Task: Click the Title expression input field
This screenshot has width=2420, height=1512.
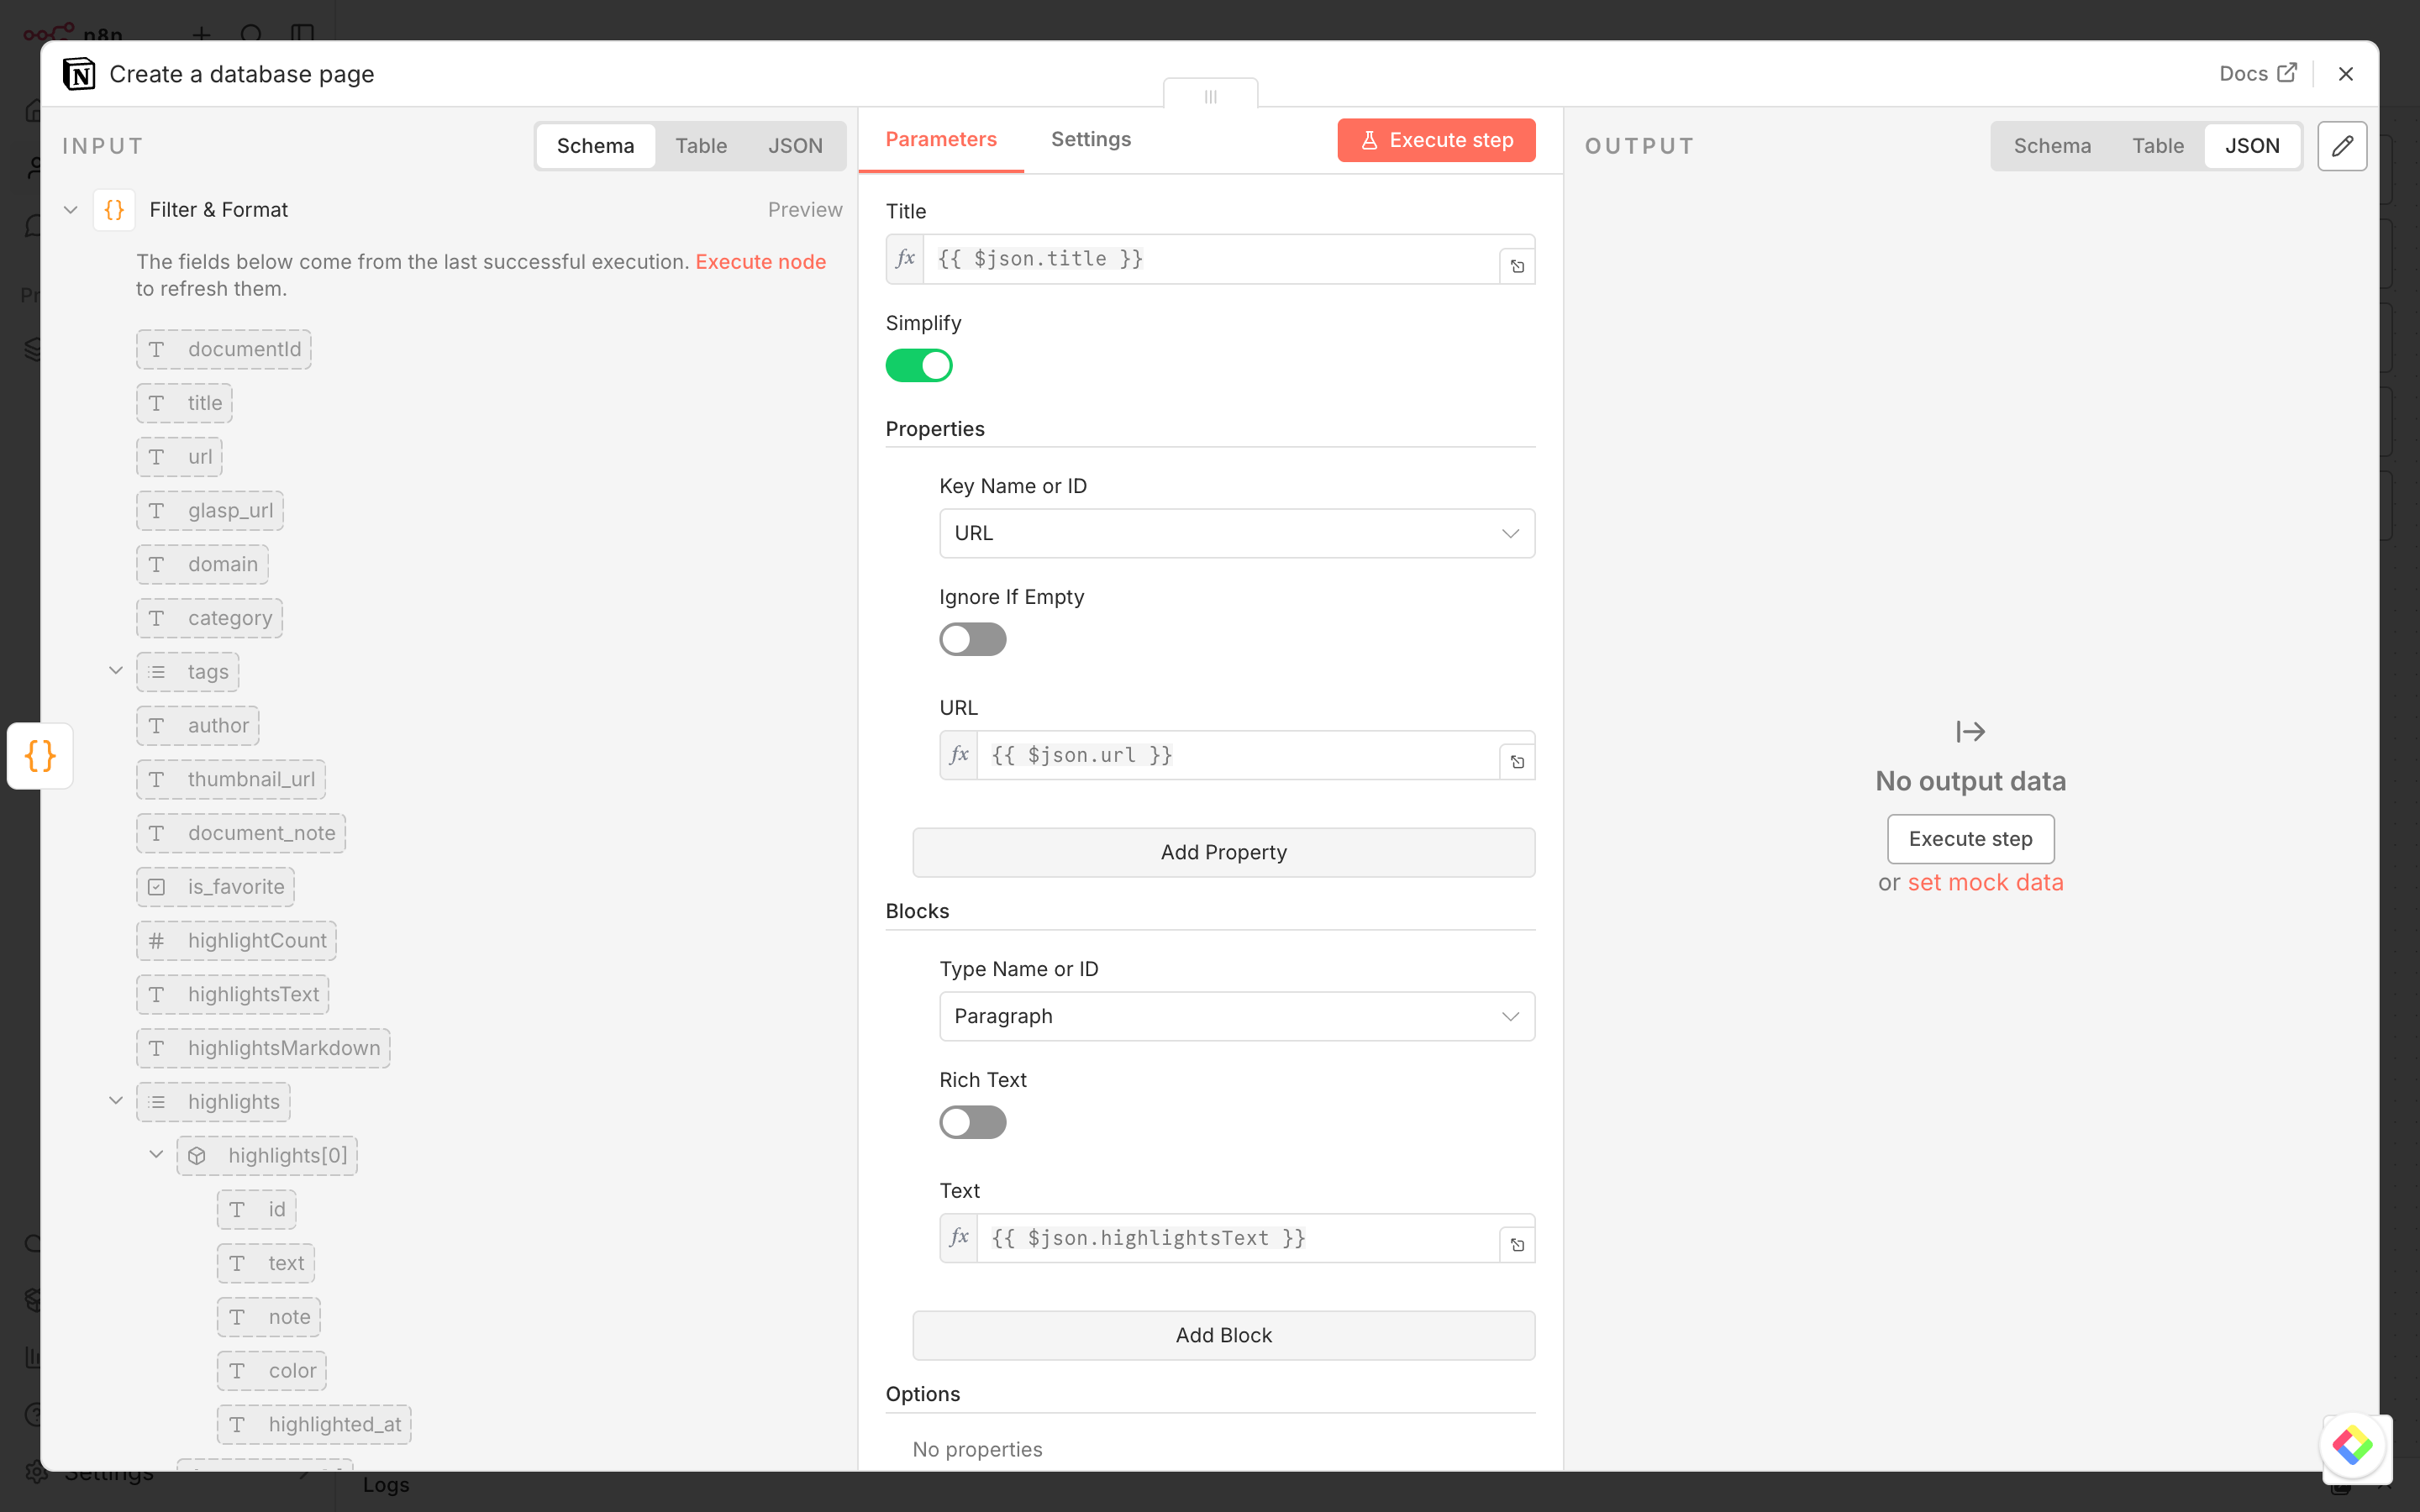Action: [x=1210, y=259]
